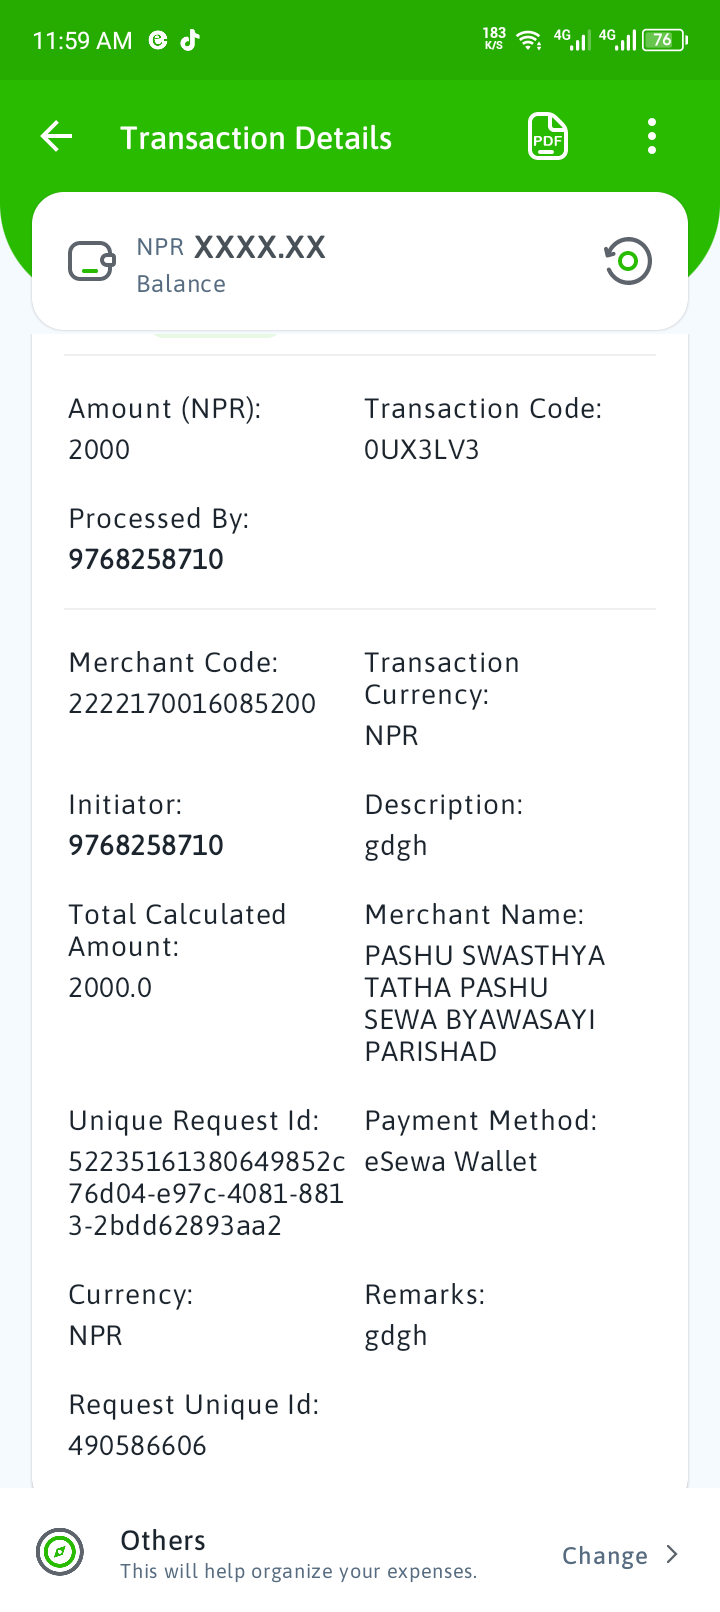This screenshot has height=1612, width=720.
Task: Download transaction as PDF
Action: [547, 137]
